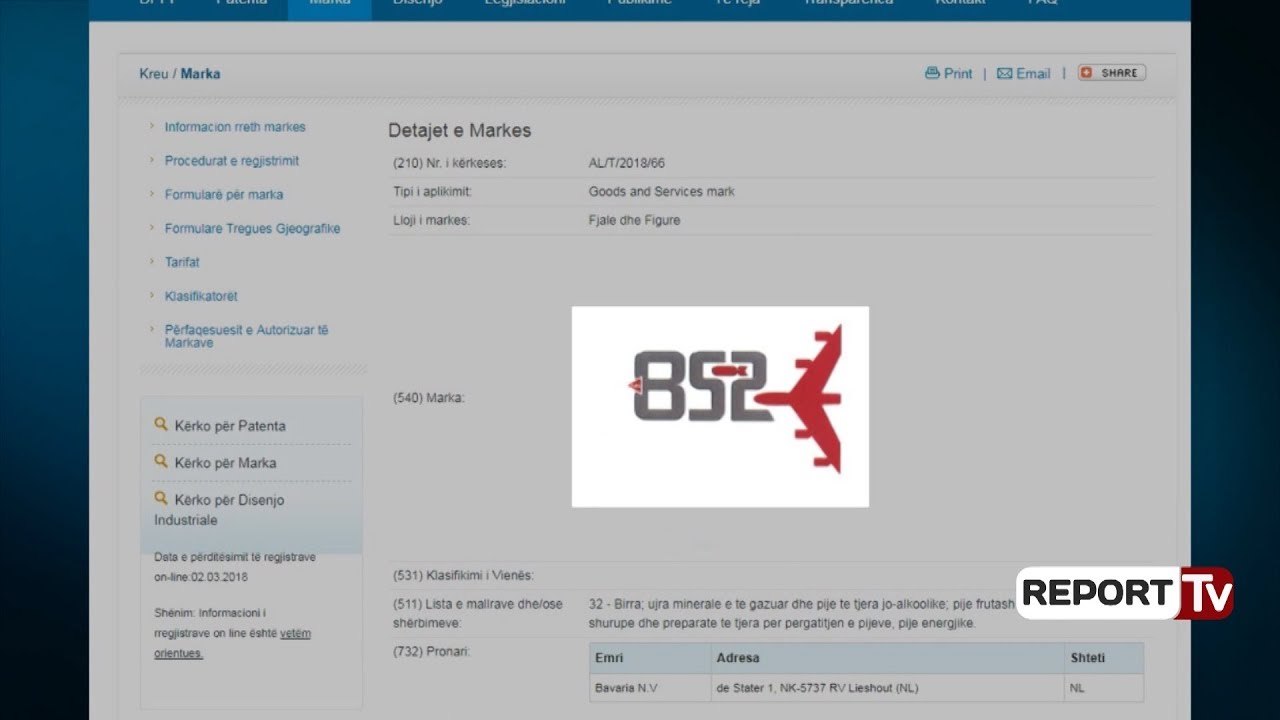Click the Detajet e Markes heading

click(460, 131)
